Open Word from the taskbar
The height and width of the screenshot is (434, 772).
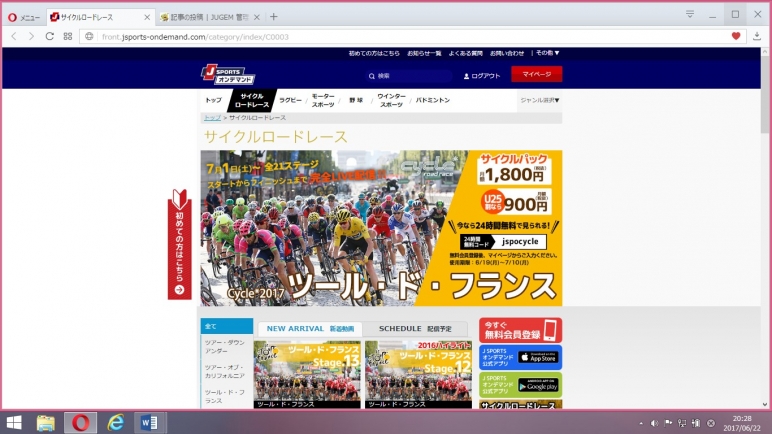(150, 423)
